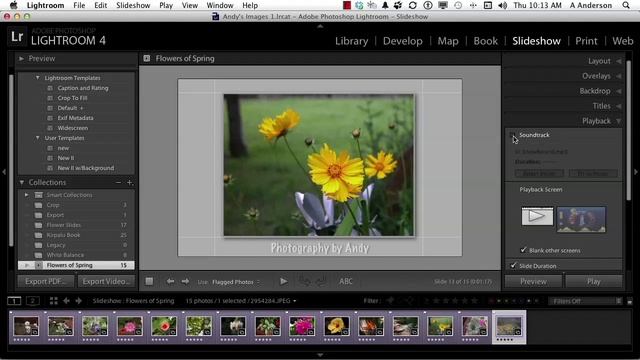Uncheck Blank other screens
The width and height of the screenshot is (640, 360).
523,250
